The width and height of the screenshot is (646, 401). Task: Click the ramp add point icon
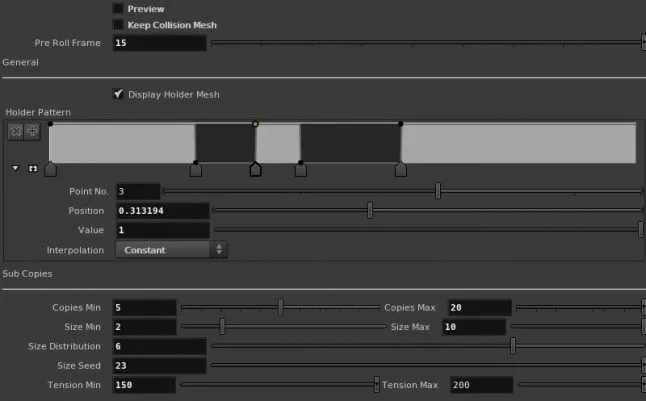coord(32,131)
